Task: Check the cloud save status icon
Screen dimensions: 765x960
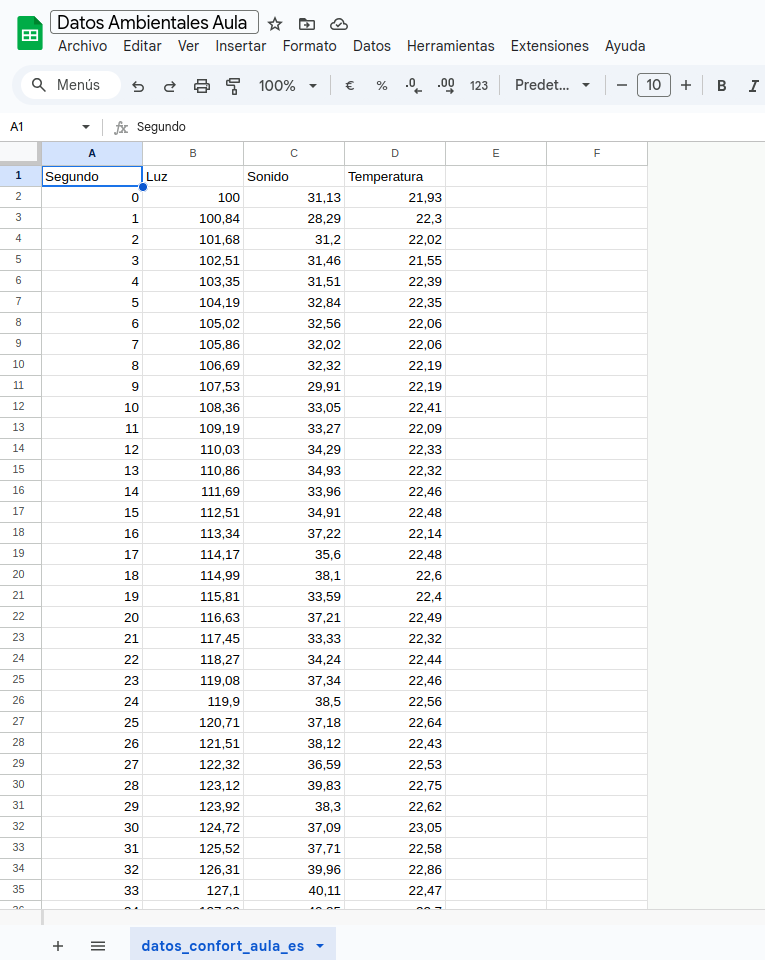Action: pyautogui.click(x=339, y=24)
